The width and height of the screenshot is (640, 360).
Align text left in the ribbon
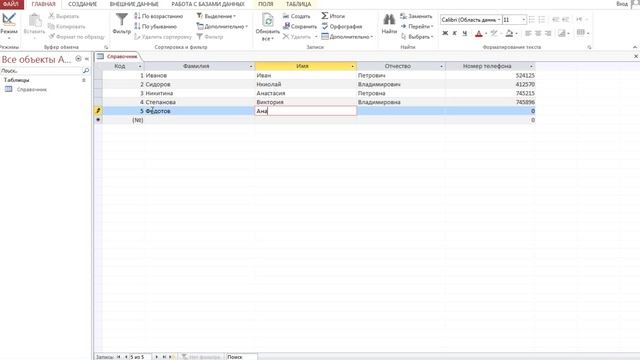tap(528, 33)
